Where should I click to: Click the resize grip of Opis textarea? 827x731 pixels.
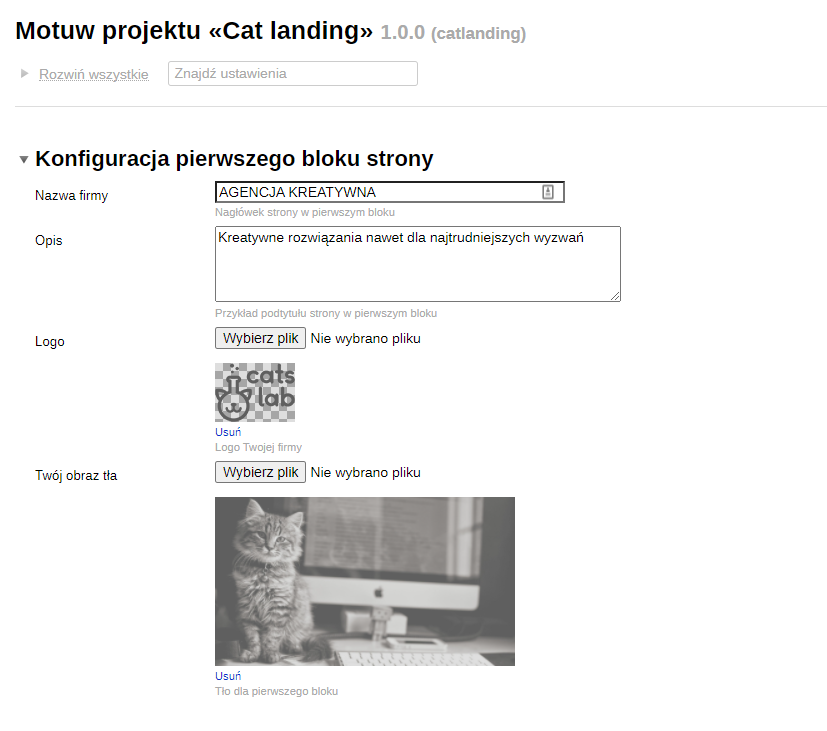coord(615,296)
